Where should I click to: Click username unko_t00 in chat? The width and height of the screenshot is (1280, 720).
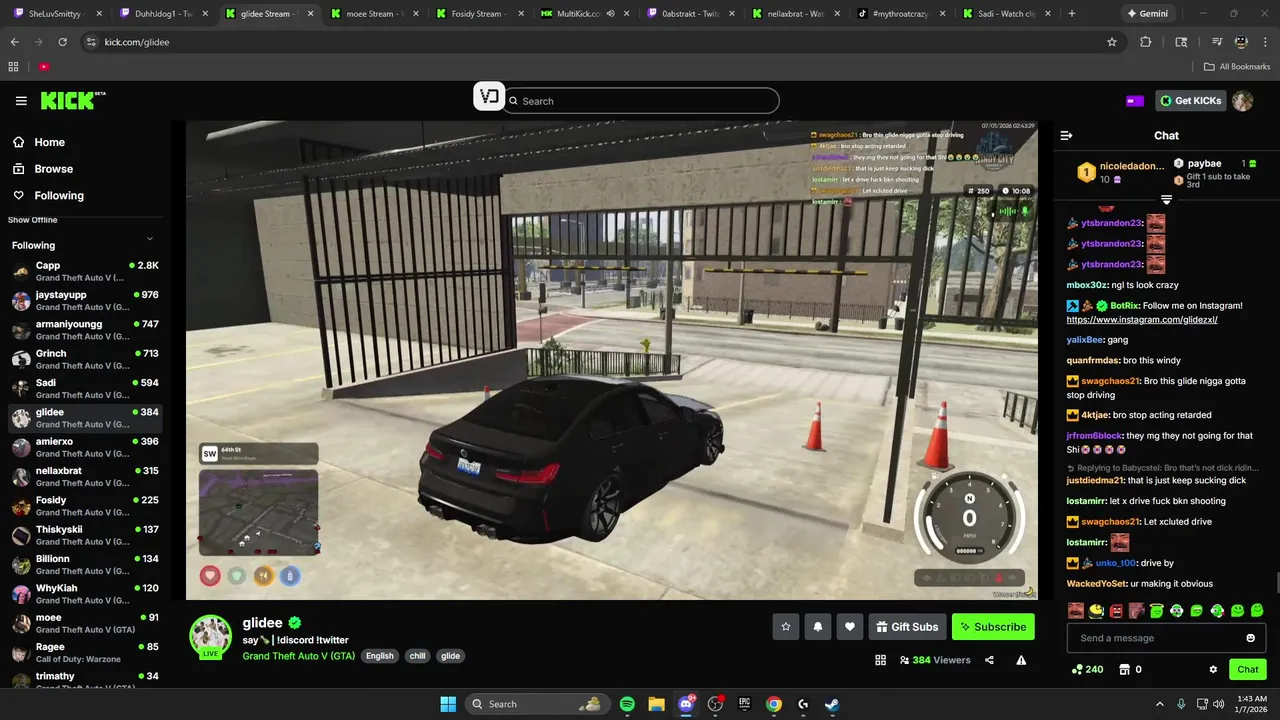1116,563
